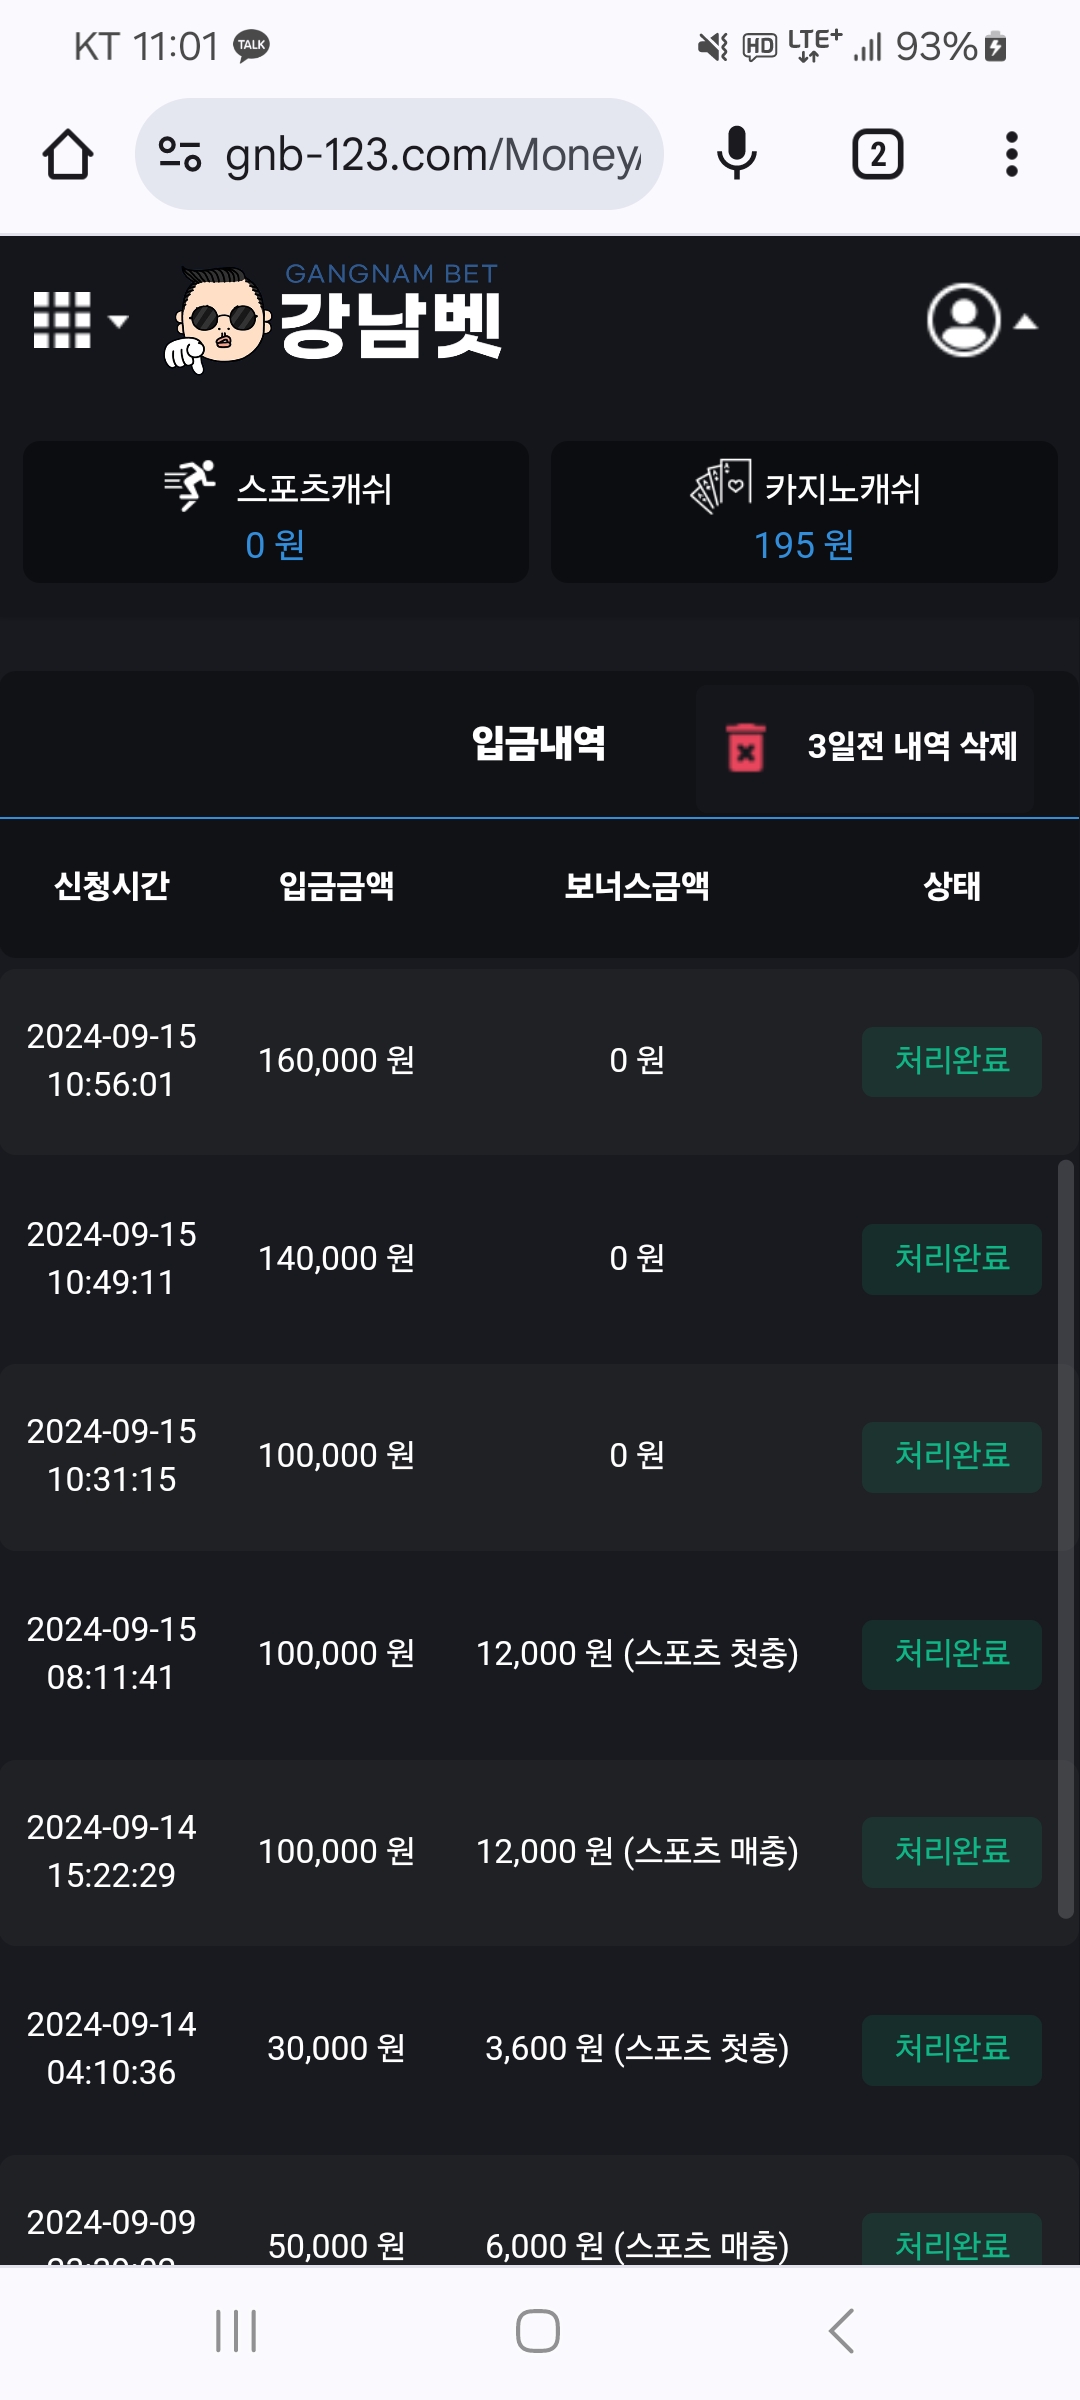1080x2400 pixels.
Task: Click 처리완료 status for 160,000 원 deposit
Action: tap(951, 1061)
